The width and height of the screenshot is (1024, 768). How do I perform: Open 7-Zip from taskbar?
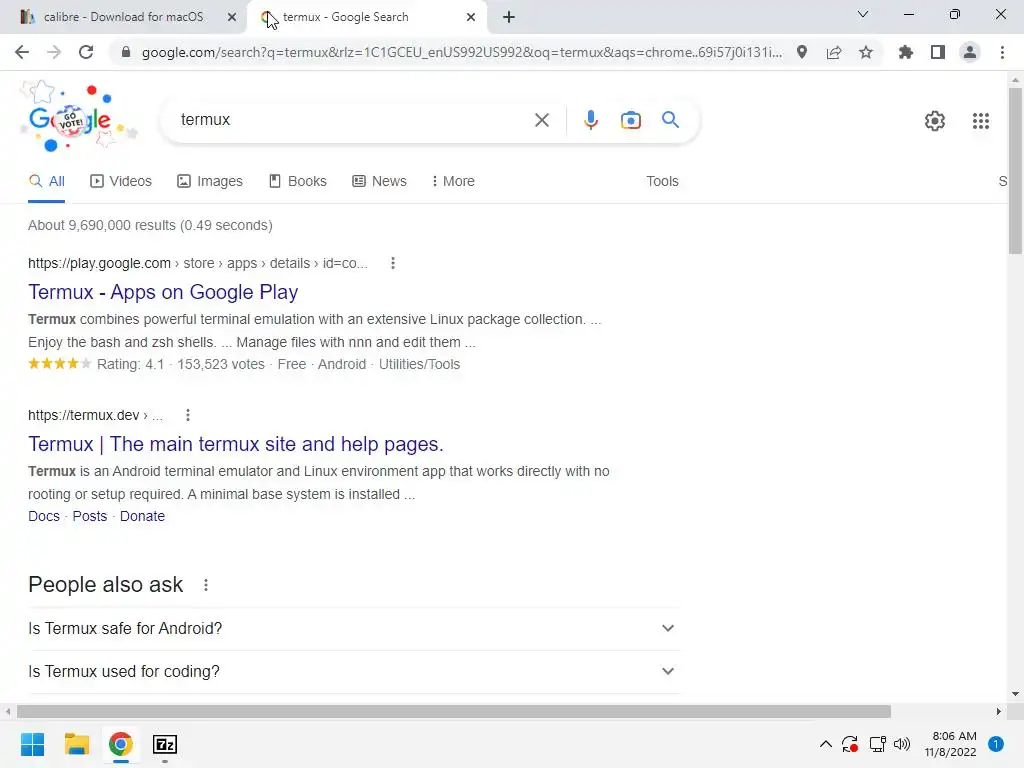pyautogui.click(x=165, y=744)
